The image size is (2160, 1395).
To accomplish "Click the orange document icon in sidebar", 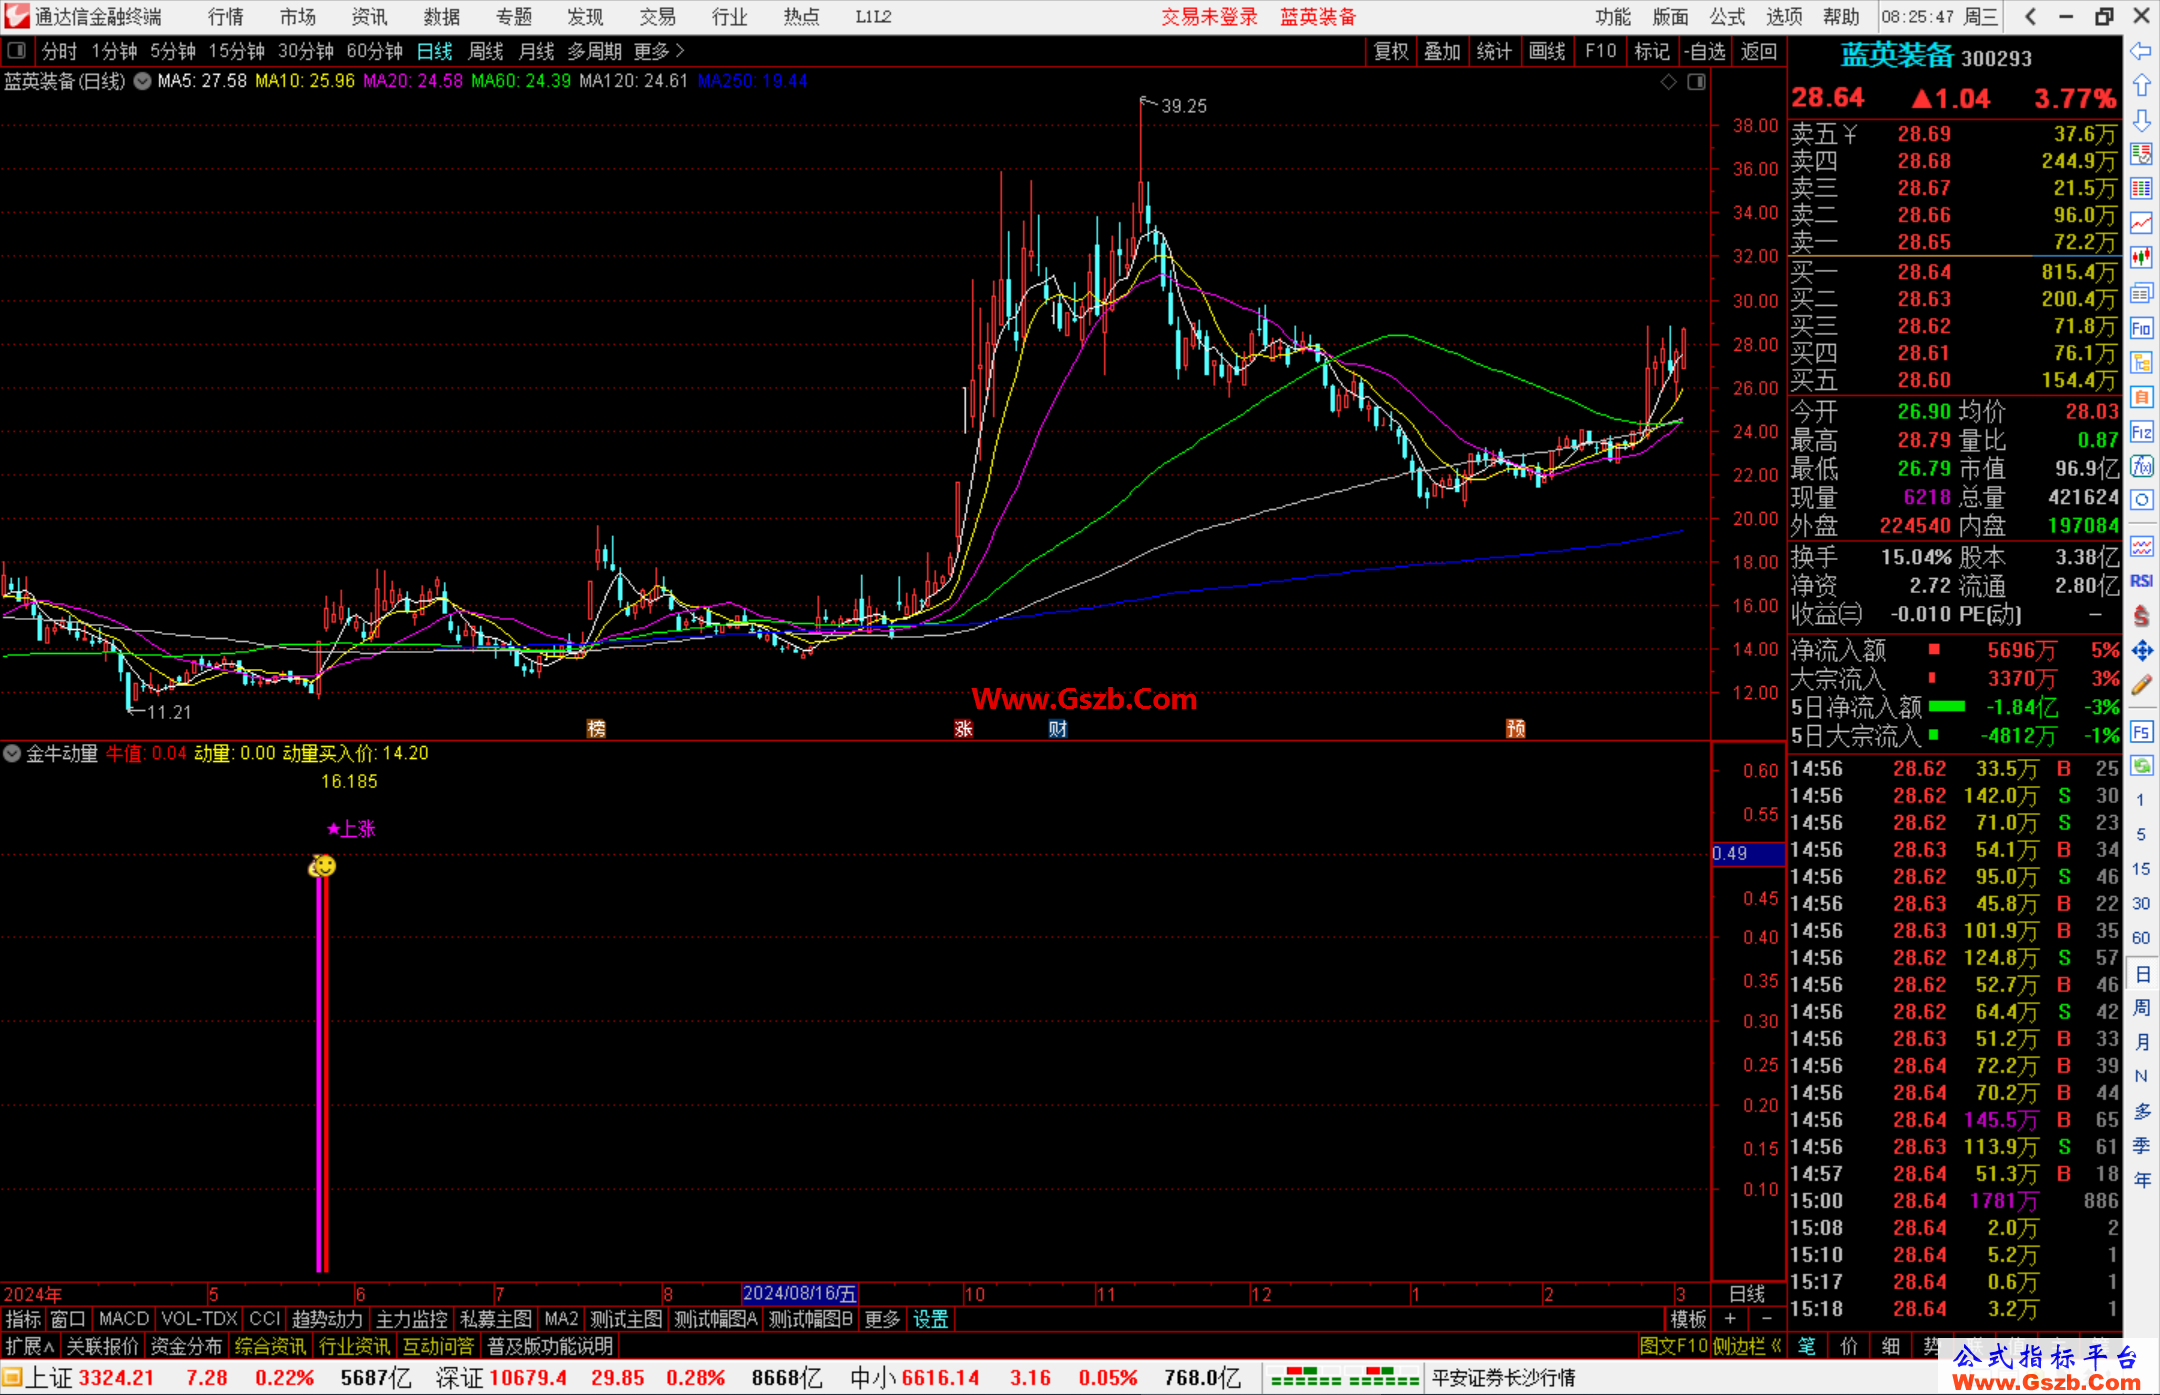I will click(2141, 397).
